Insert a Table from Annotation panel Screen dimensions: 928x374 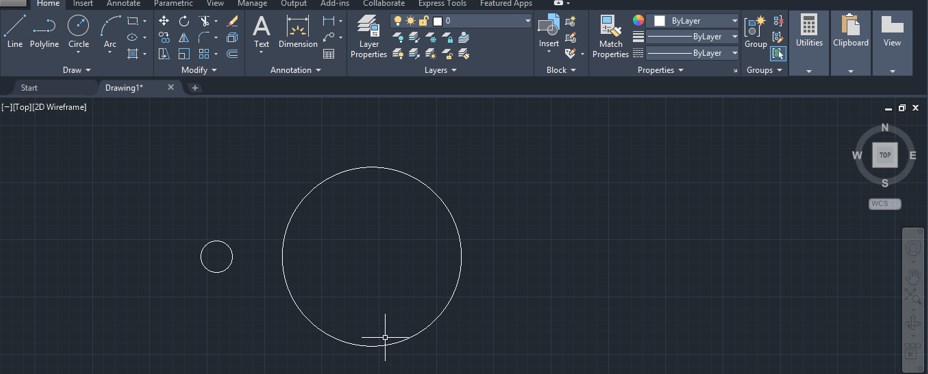point(328,54)
